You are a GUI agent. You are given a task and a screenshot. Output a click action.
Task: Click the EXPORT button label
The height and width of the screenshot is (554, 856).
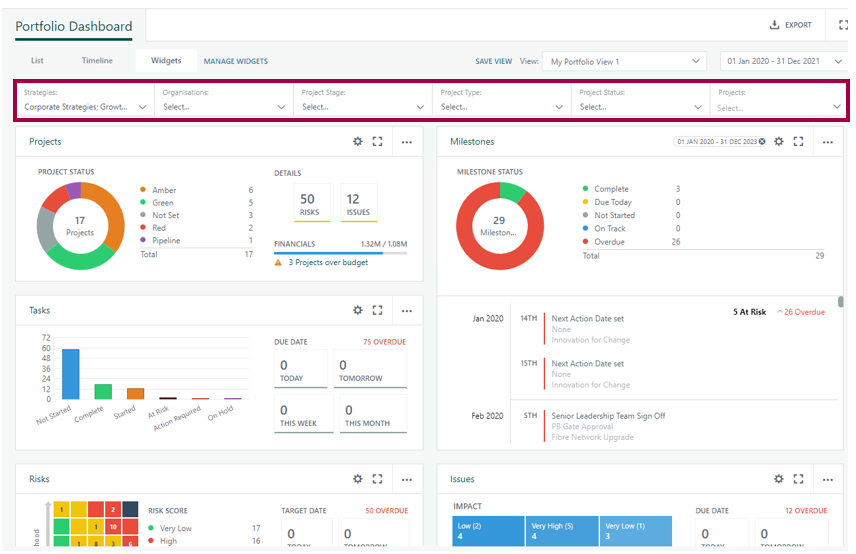click(x=798, y=25)
